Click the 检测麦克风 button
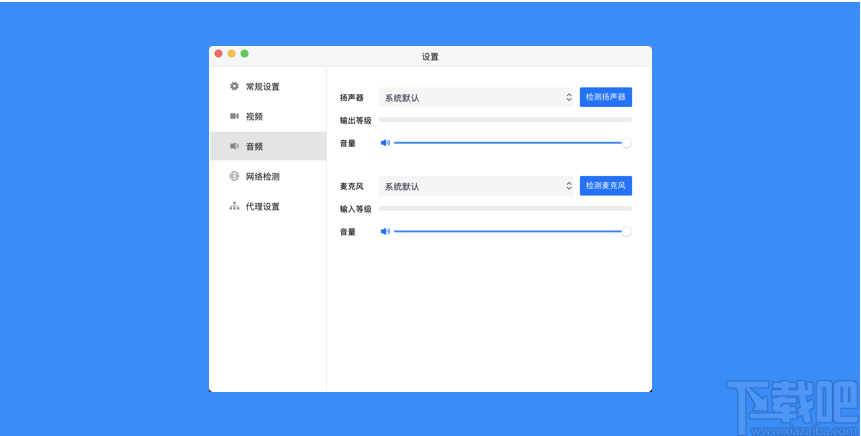 [606, 186]
